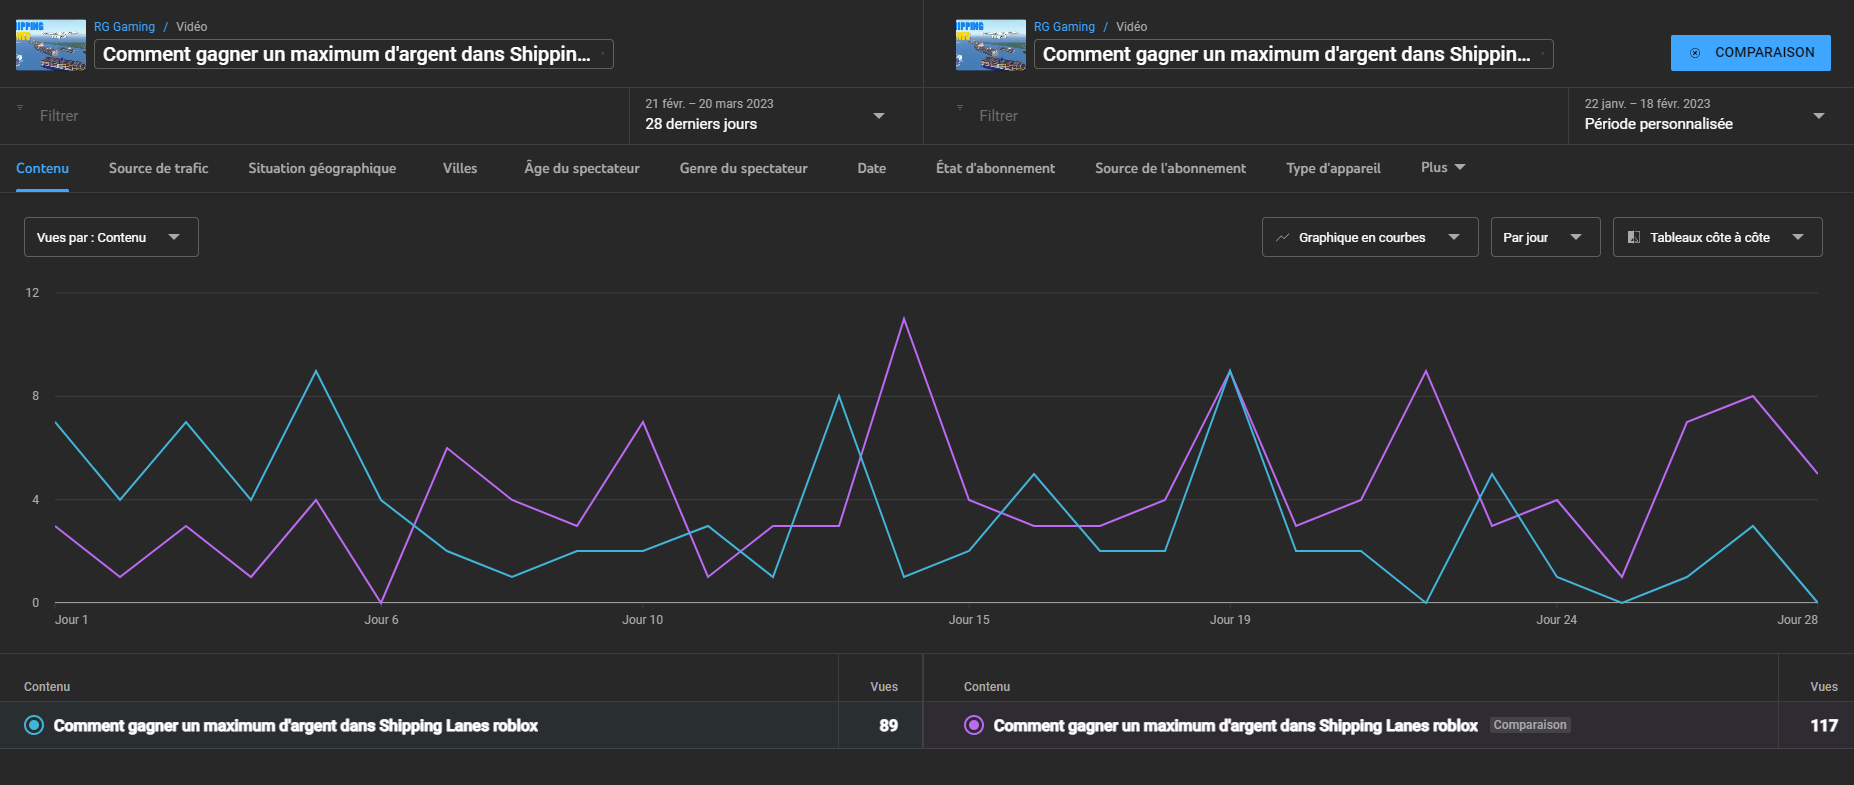Click the right table 'Contenu' column header

tap(987, 687)
